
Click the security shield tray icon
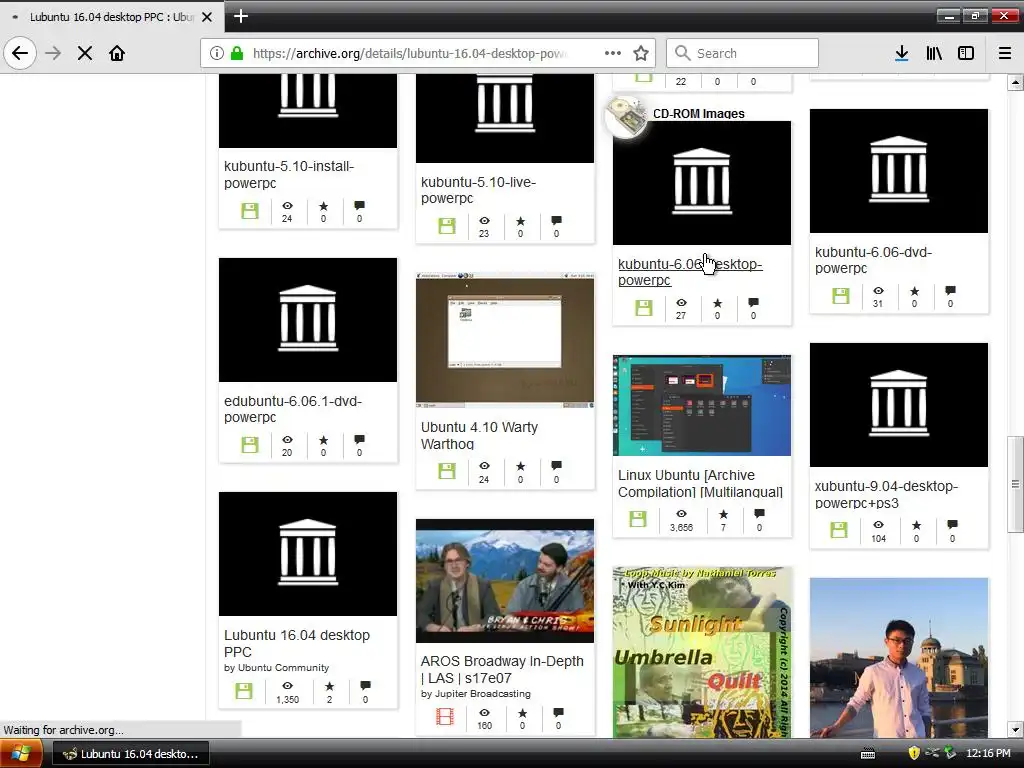[914, 754]
